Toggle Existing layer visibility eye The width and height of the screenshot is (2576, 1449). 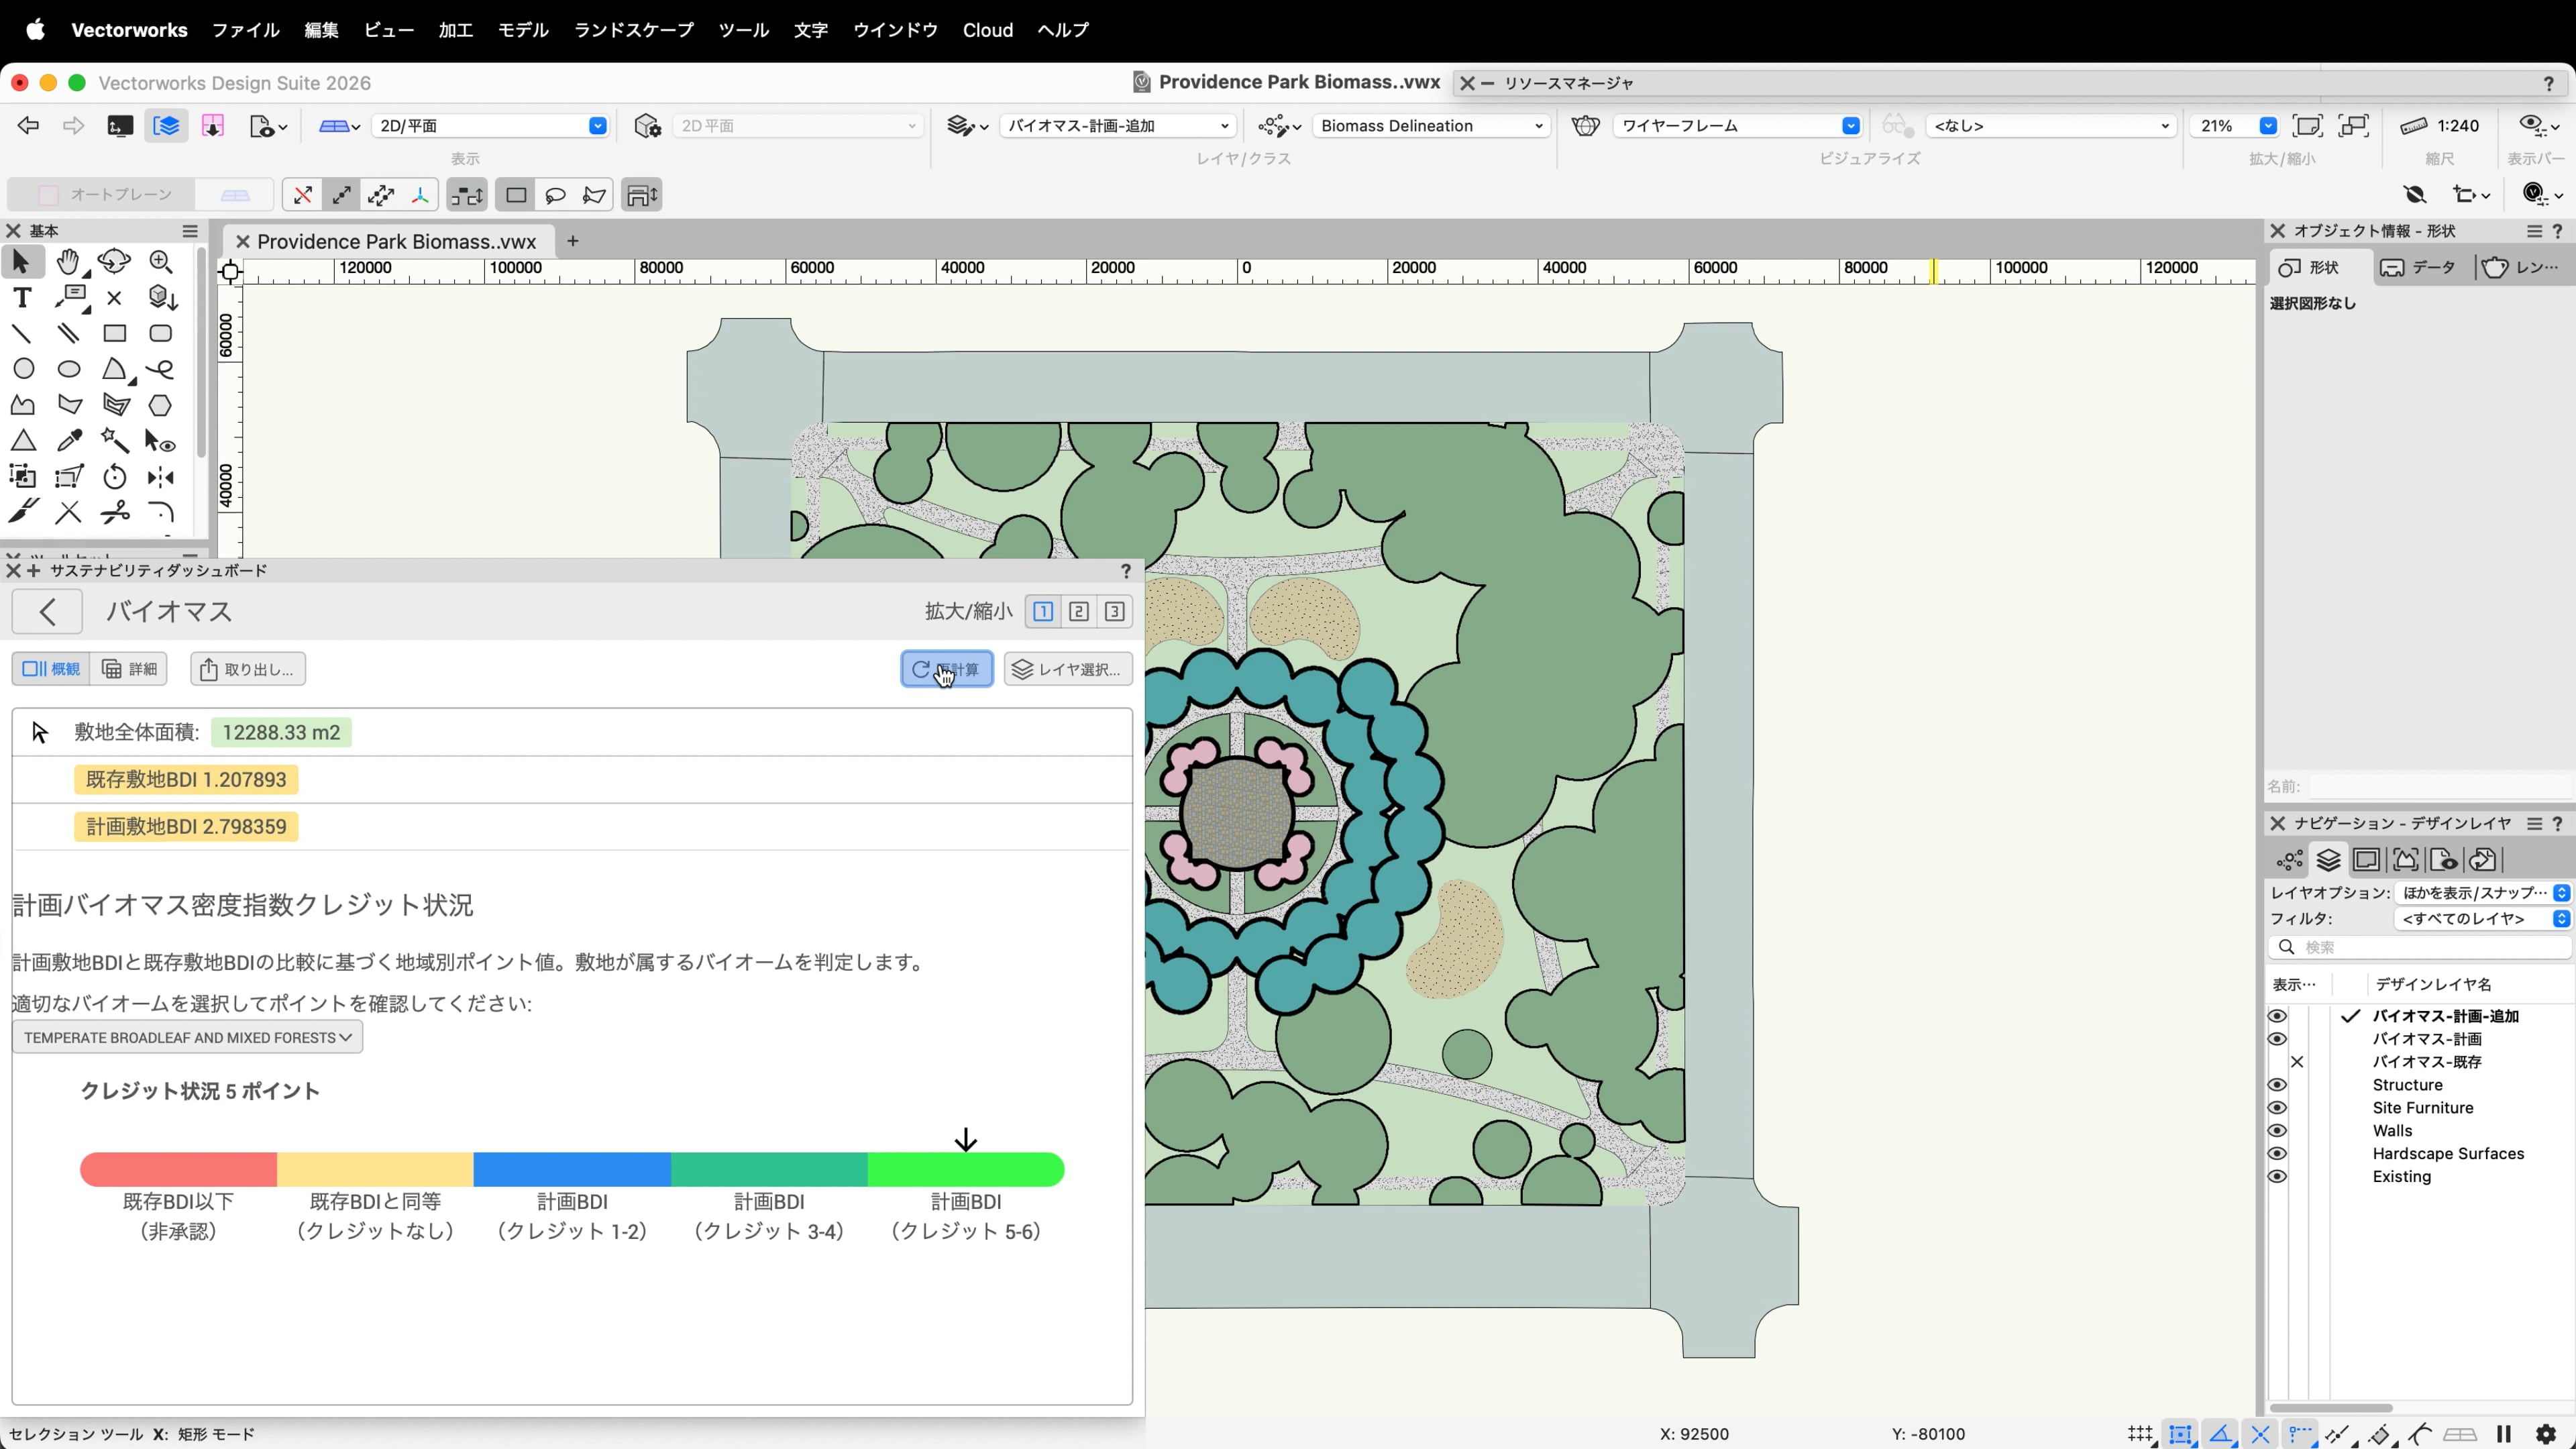2277,1177
